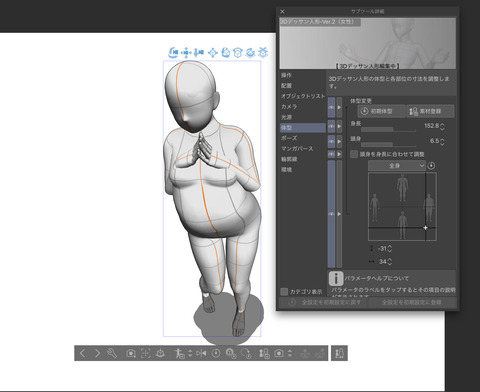Image resolution: width=480 pixels, height=392 pixels.
Task: Toggle eye visibility for 身長 row
Action: [x=331, y=126]
